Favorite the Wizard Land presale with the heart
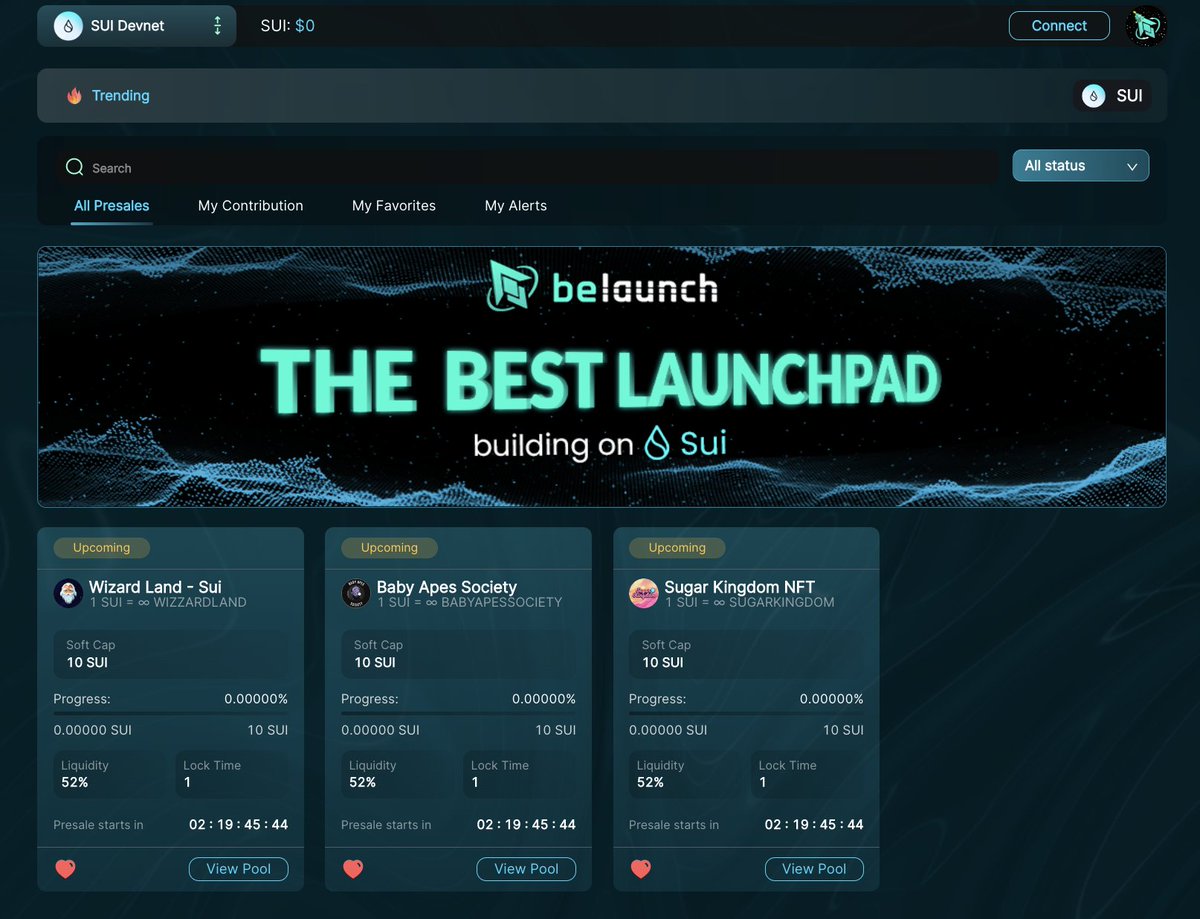Screen dimensions: 1200x919 click(x=65, y=869)
